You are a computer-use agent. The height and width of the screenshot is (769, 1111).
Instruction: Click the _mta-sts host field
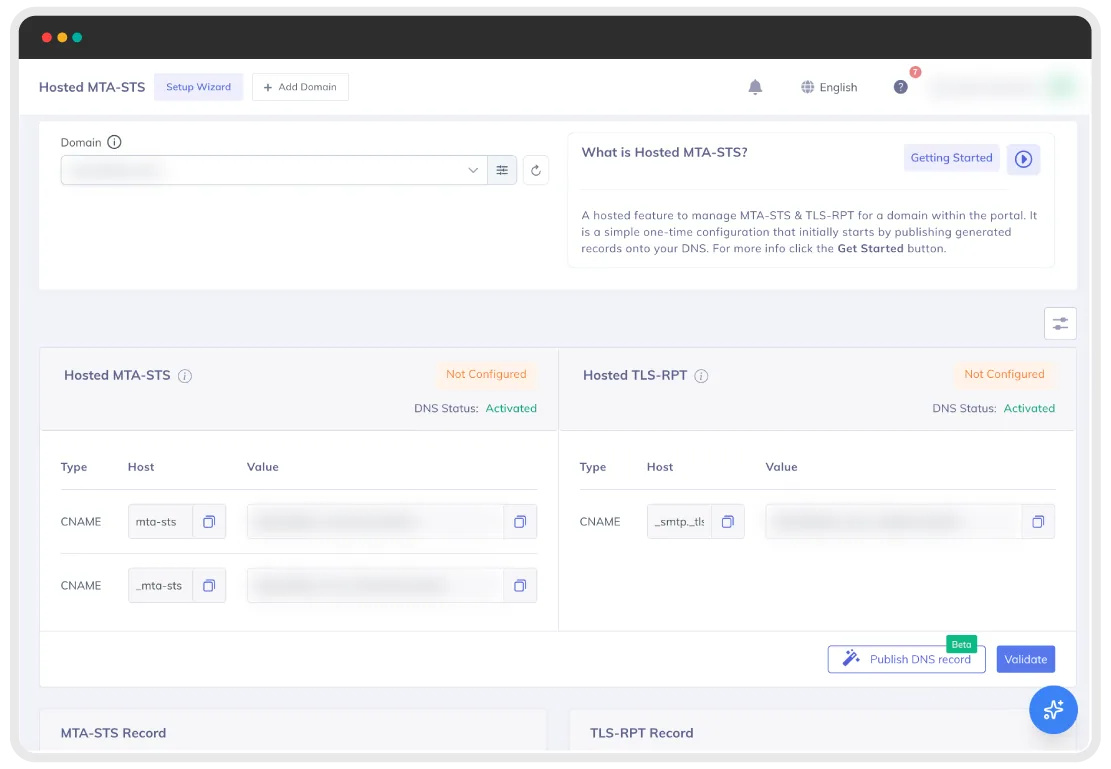click(161, 585)
